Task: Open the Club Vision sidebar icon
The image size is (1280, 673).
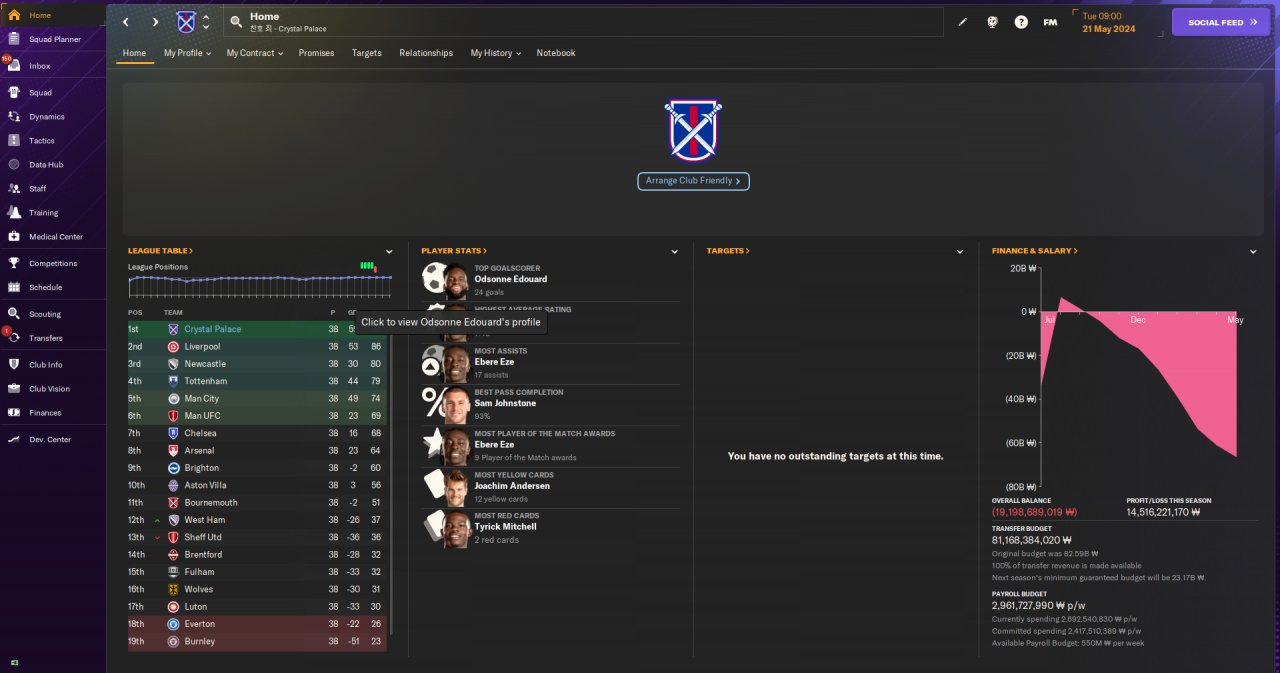Action: [x=14, y=389]
